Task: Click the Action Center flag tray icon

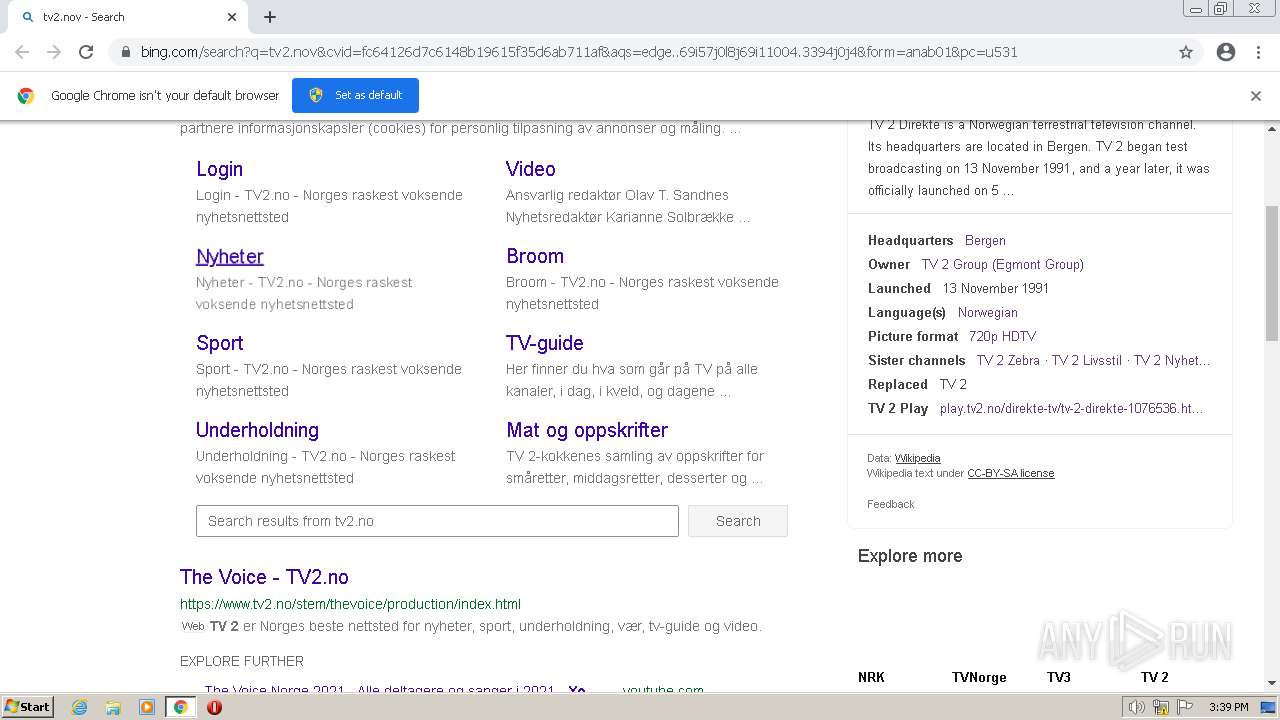Action: pyautogui.click(x=1186, y=707)
